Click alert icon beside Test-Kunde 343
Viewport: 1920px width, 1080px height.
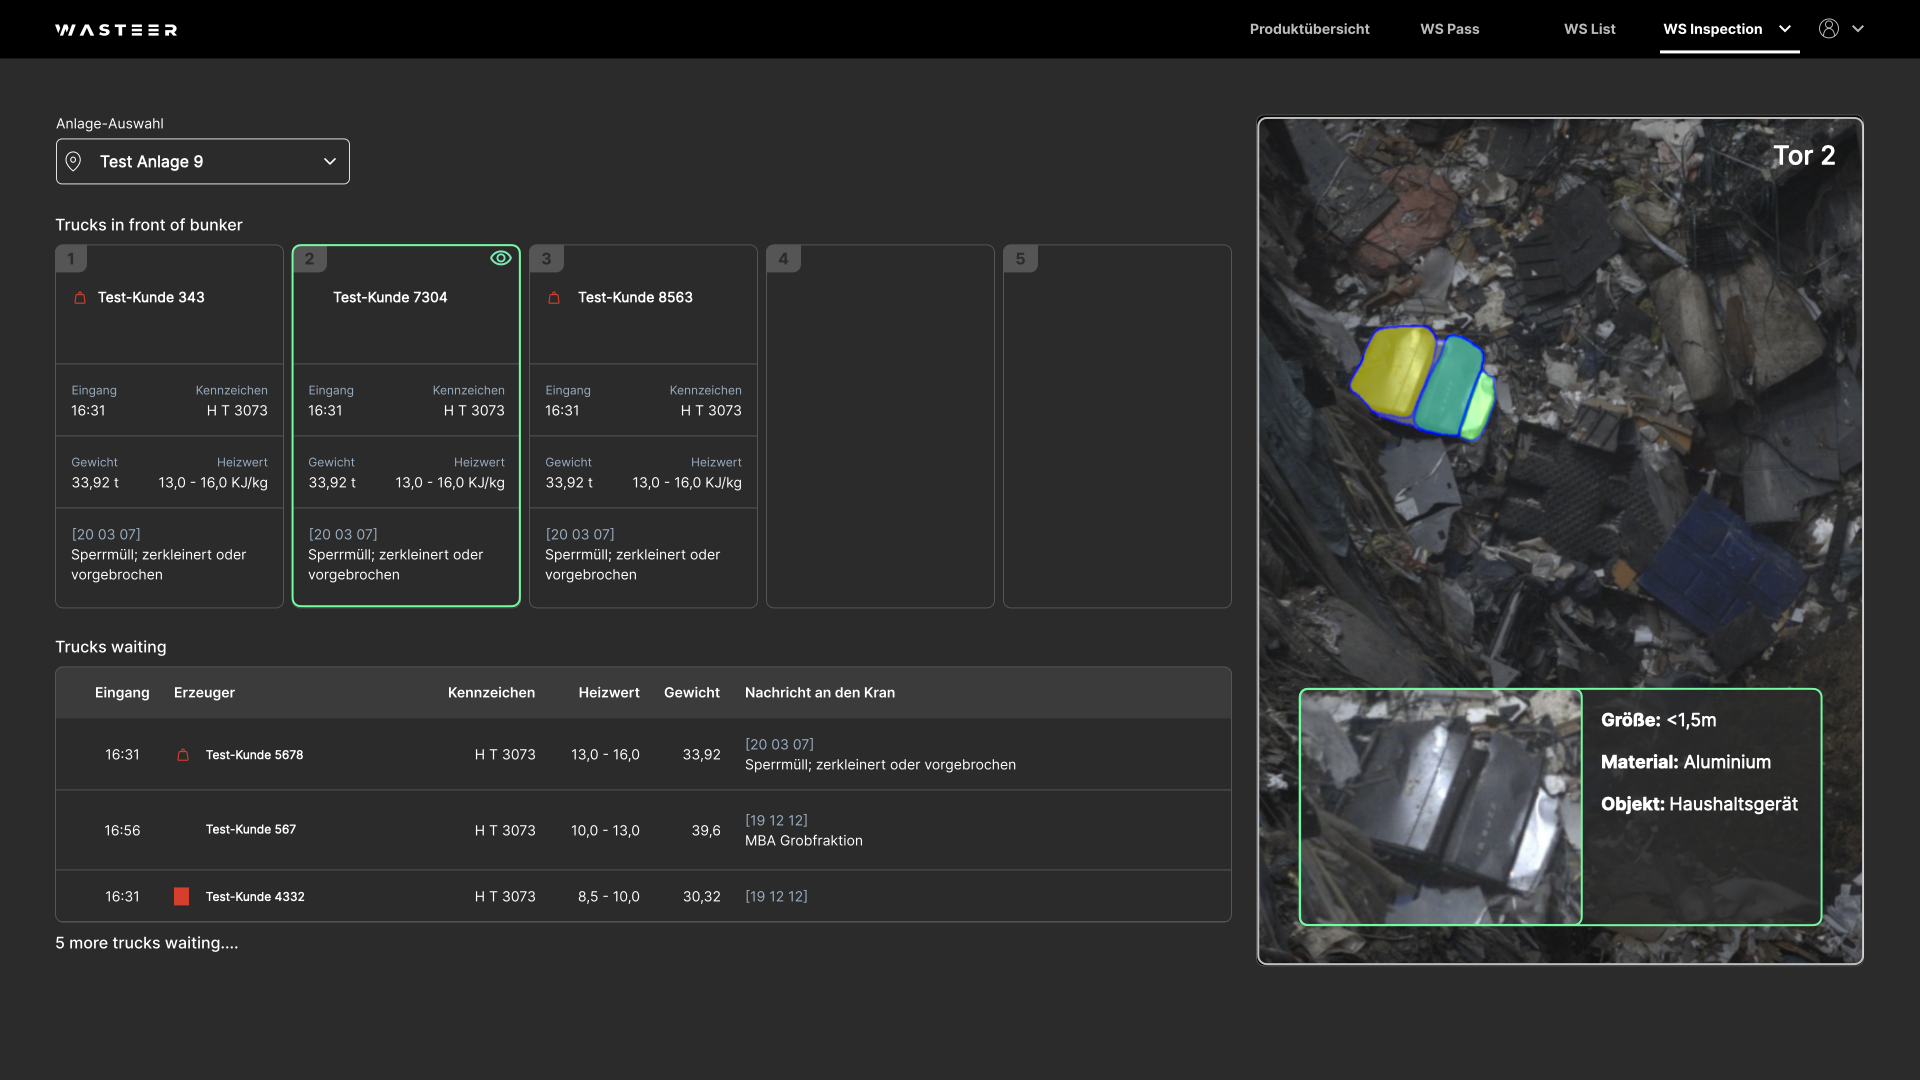80,298
